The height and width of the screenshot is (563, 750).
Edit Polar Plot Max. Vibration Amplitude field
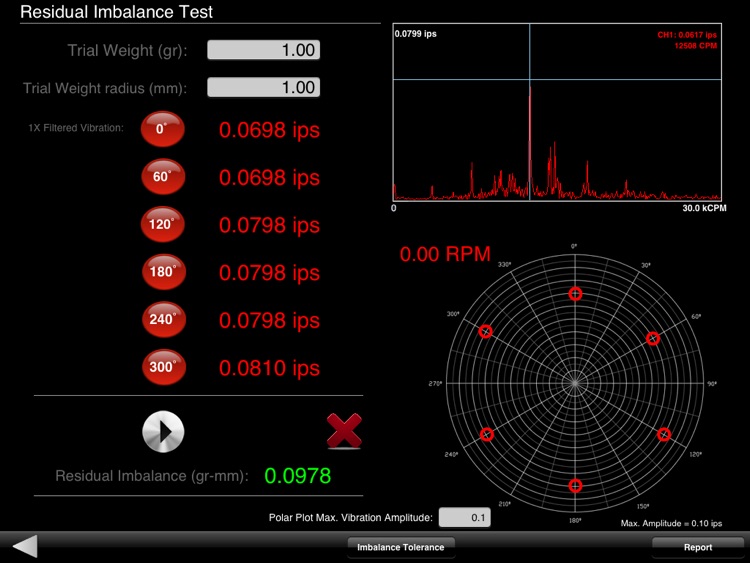point(464,517)
